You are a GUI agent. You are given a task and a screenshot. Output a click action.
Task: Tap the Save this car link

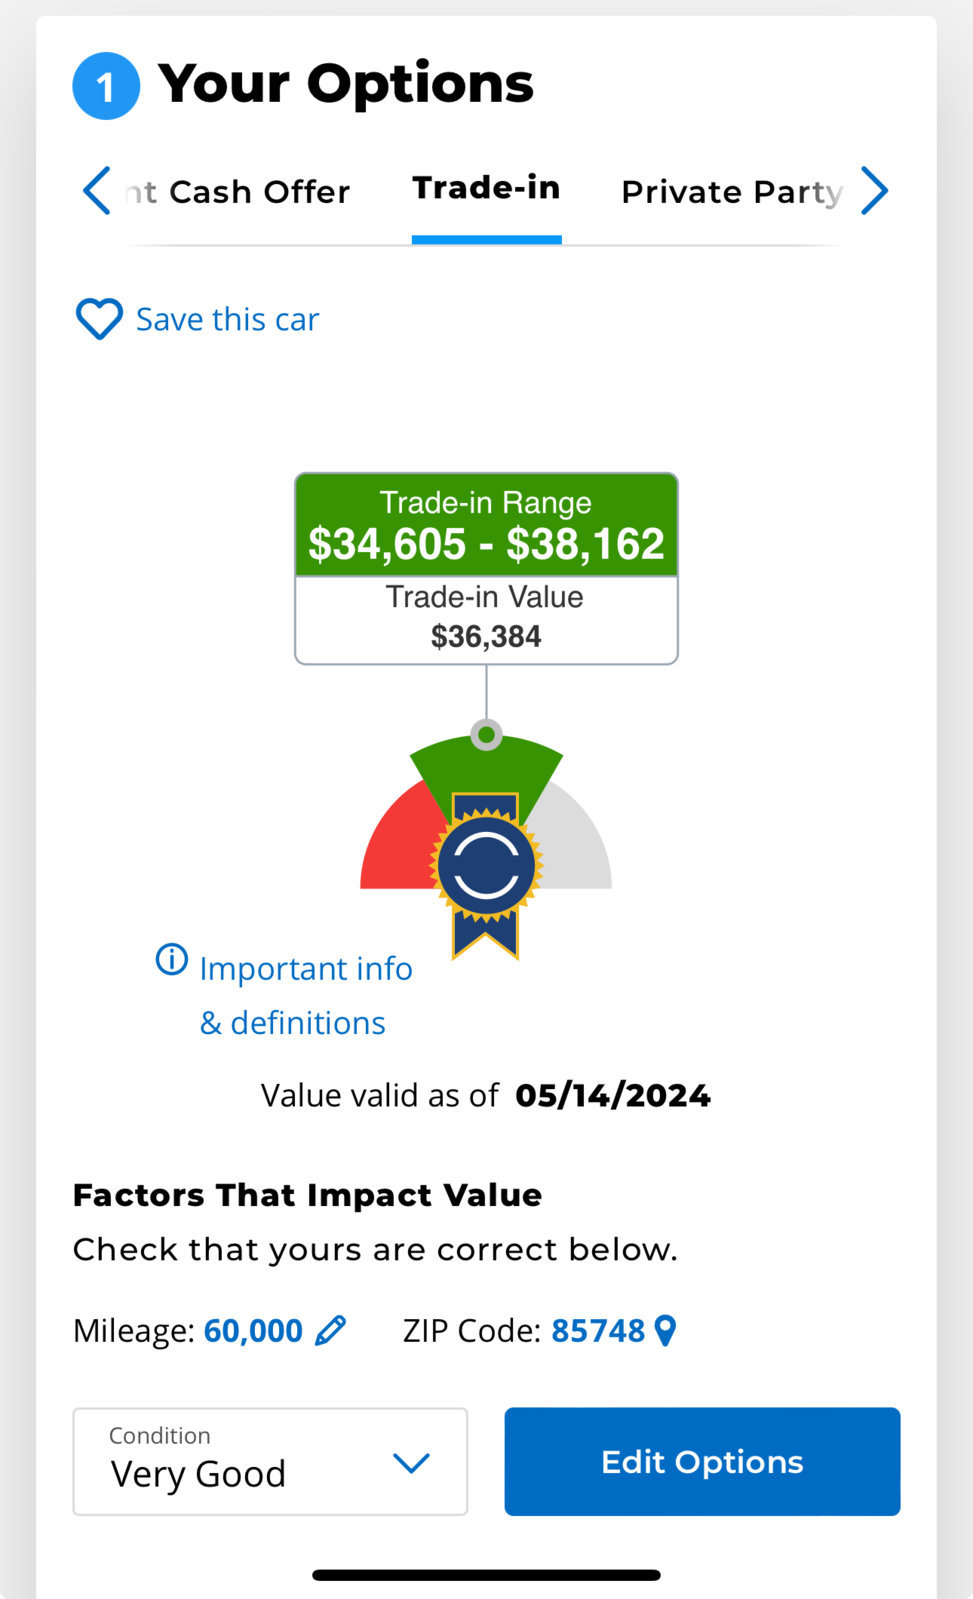(x=227, y=319)
